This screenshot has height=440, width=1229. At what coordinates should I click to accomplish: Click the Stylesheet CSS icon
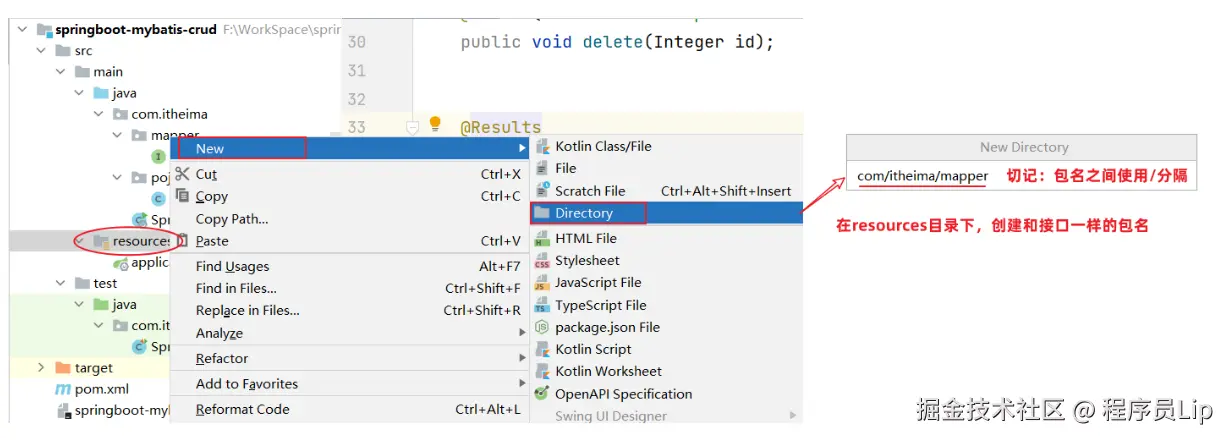542,261
